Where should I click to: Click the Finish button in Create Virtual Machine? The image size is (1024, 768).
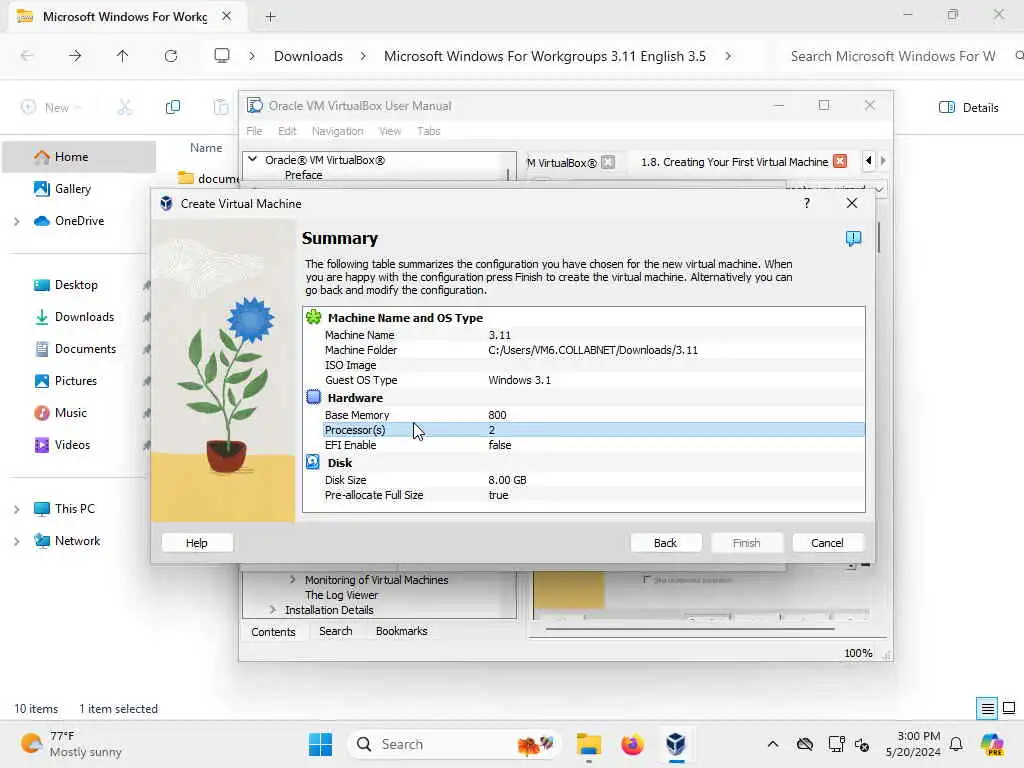[746, 543]
